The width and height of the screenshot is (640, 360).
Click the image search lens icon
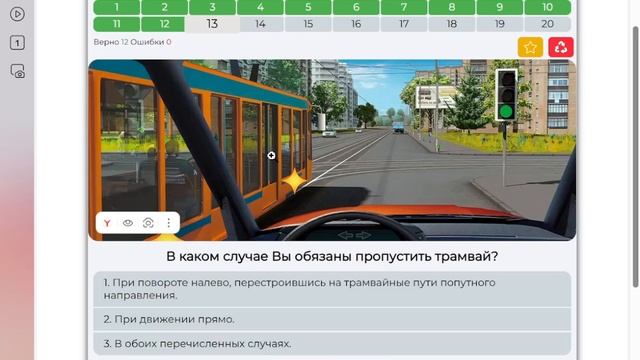coord(148,223)
